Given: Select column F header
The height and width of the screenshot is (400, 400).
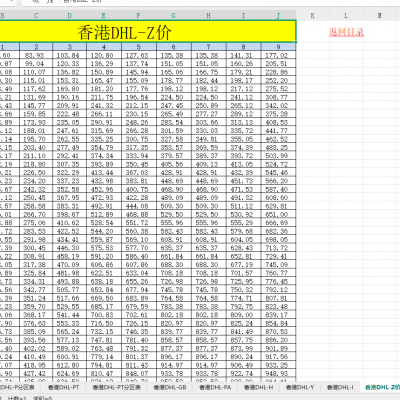Looking at the screenshot, I should click(138, 15).
